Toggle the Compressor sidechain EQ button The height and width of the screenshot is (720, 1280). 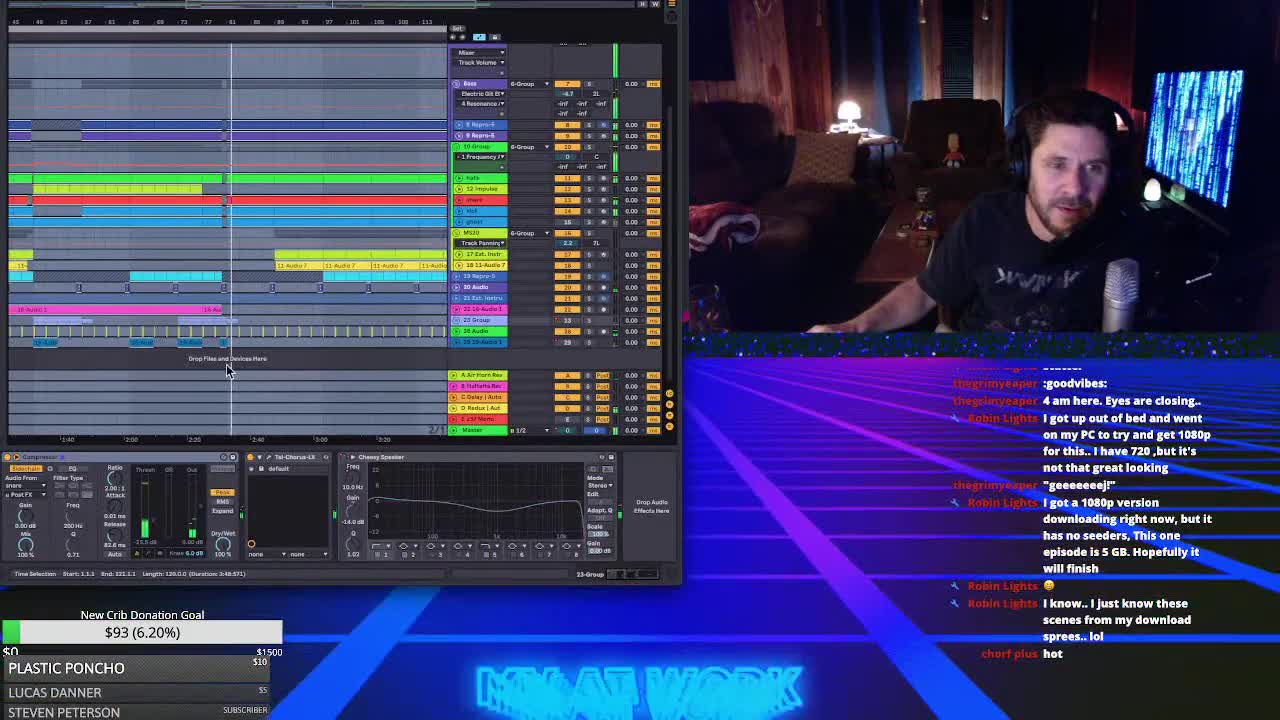[72, 469]
